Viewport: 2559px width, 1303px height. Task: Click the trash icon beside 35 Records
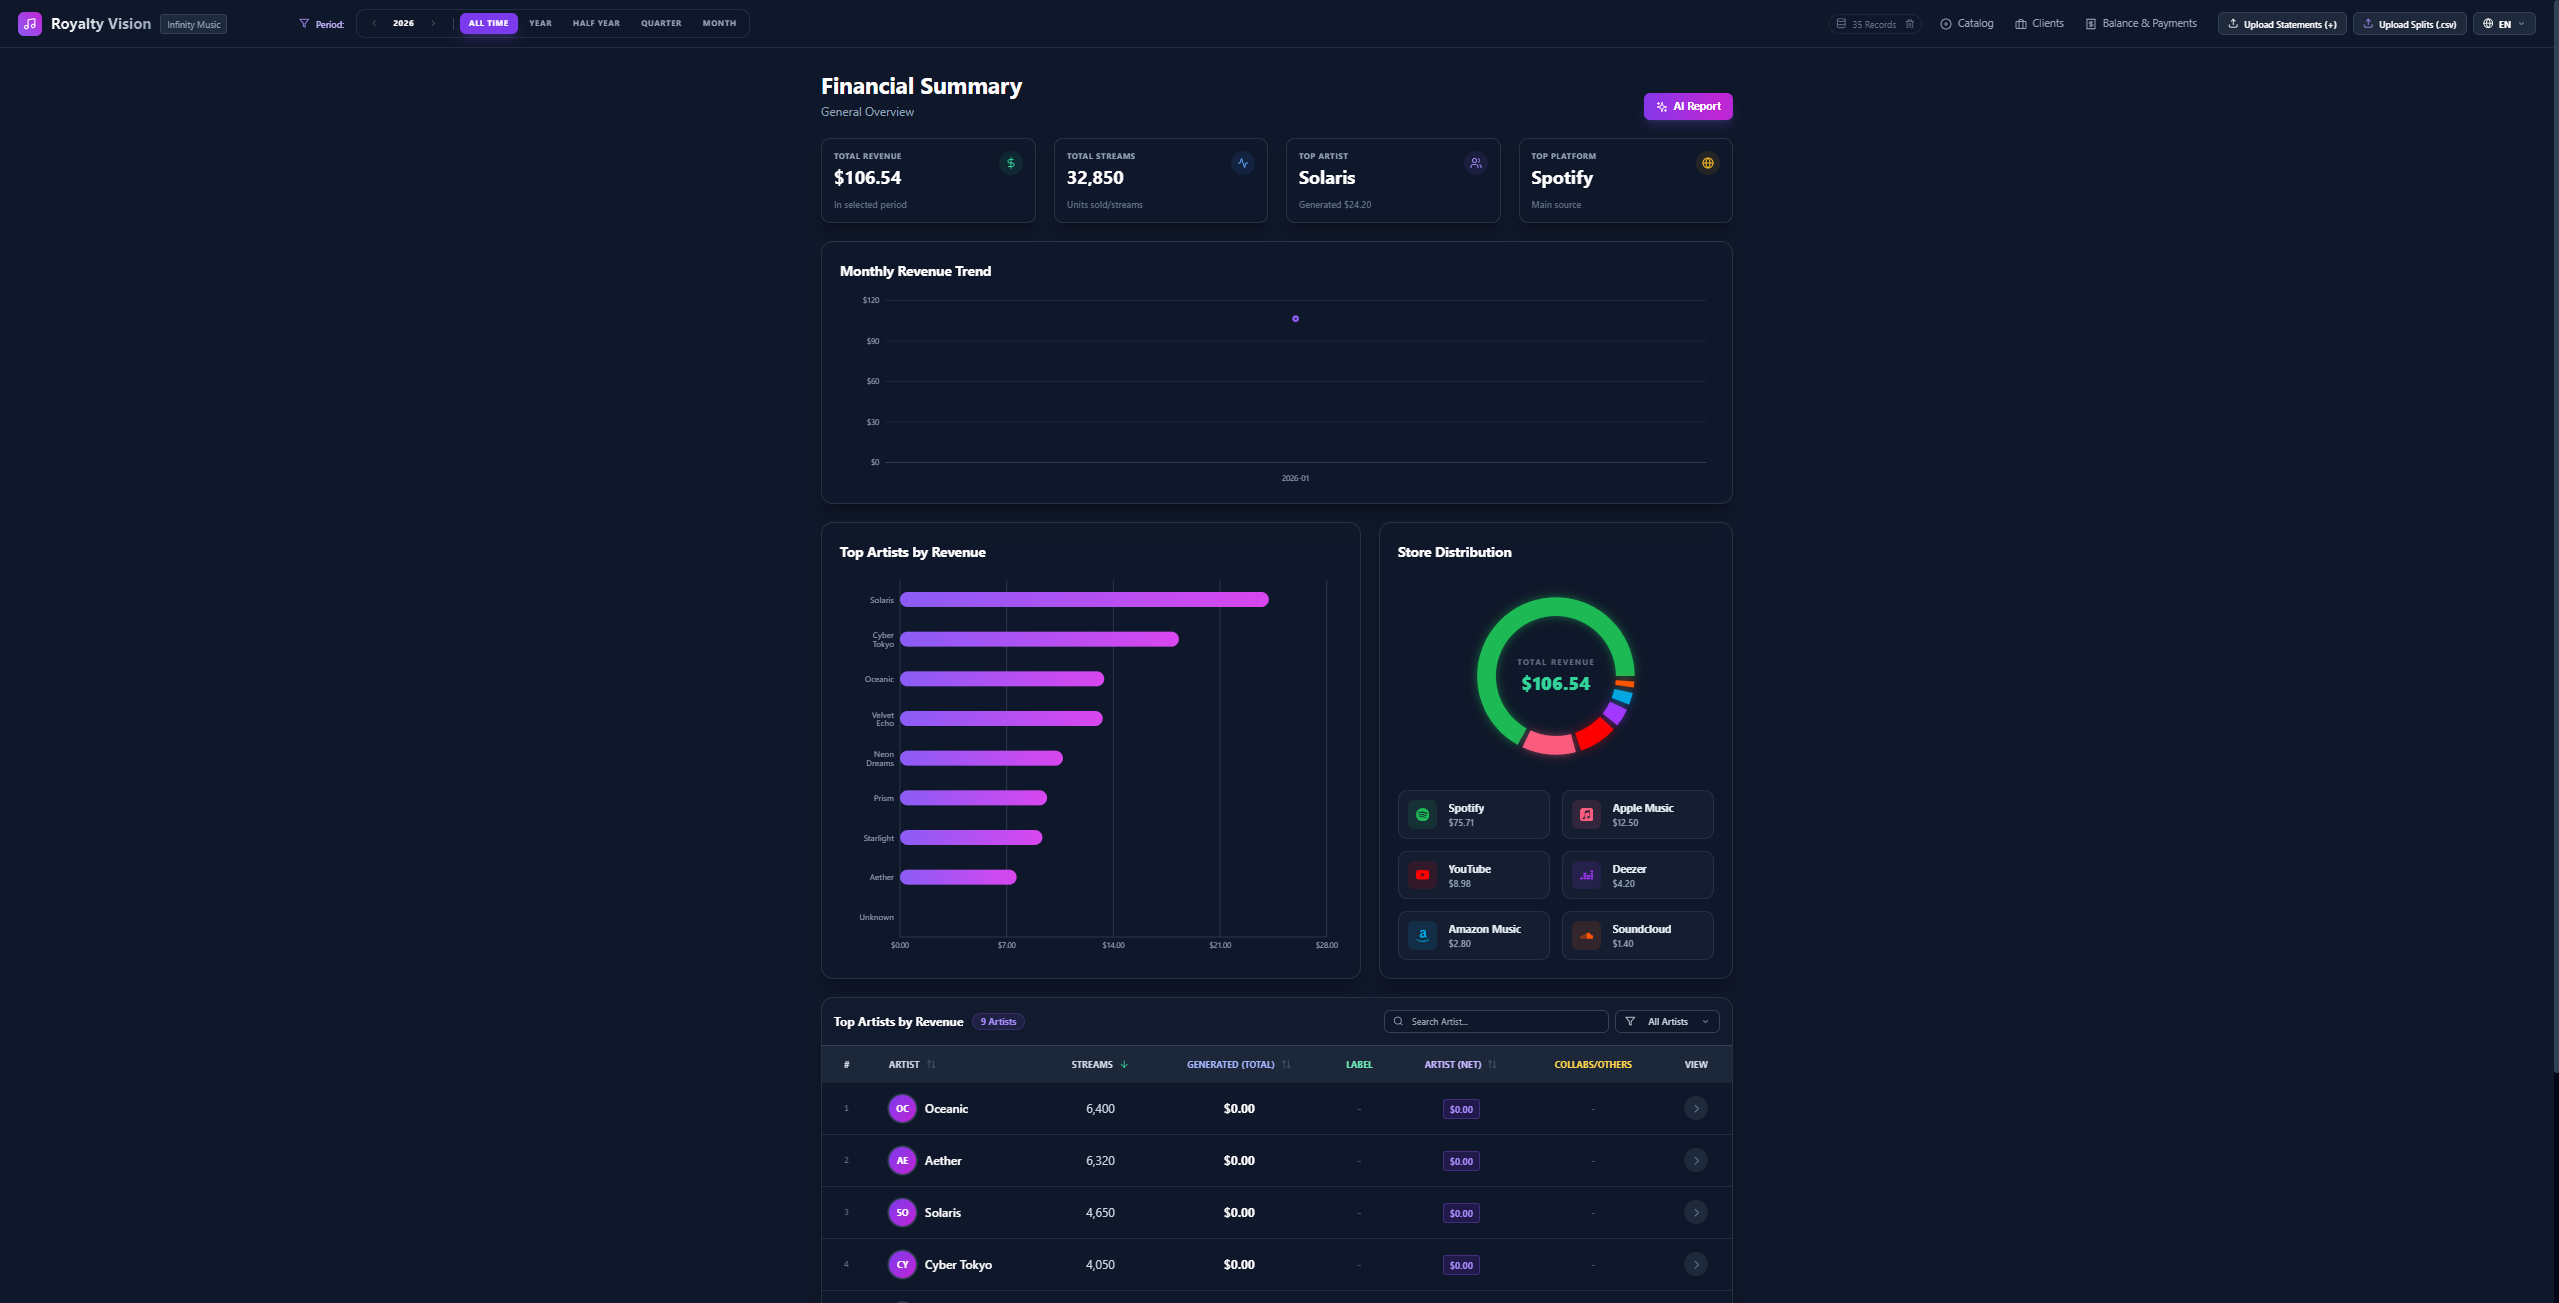click(1909, 24)
